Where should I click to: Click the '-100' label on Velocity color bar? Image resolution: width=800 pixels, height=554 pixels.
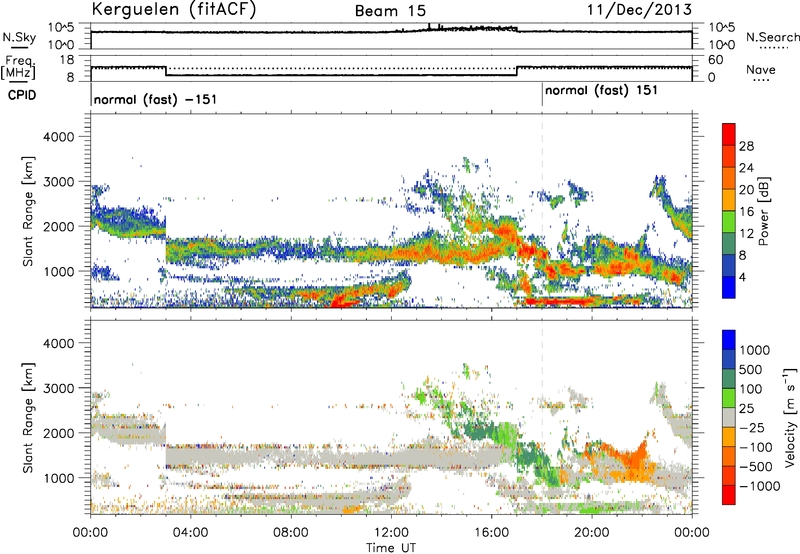[756, 447]
